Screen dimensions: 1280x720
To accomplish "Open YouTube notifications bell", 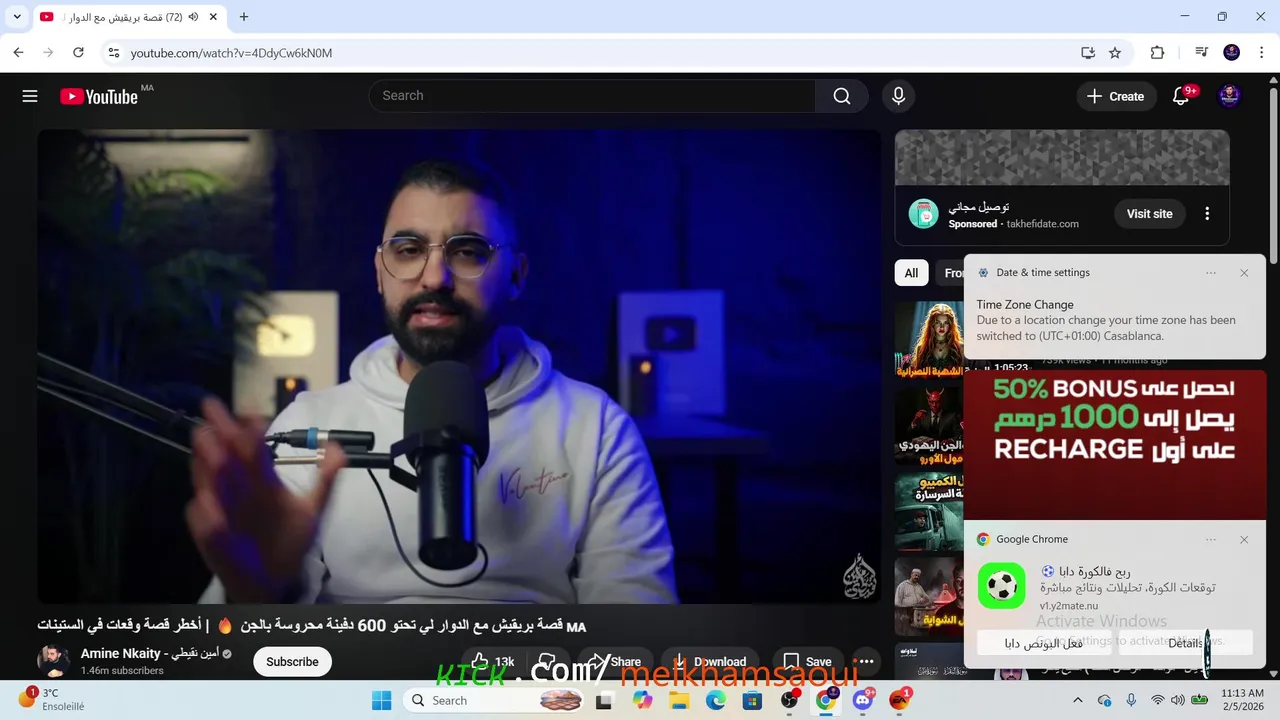I will (1181, 96).
